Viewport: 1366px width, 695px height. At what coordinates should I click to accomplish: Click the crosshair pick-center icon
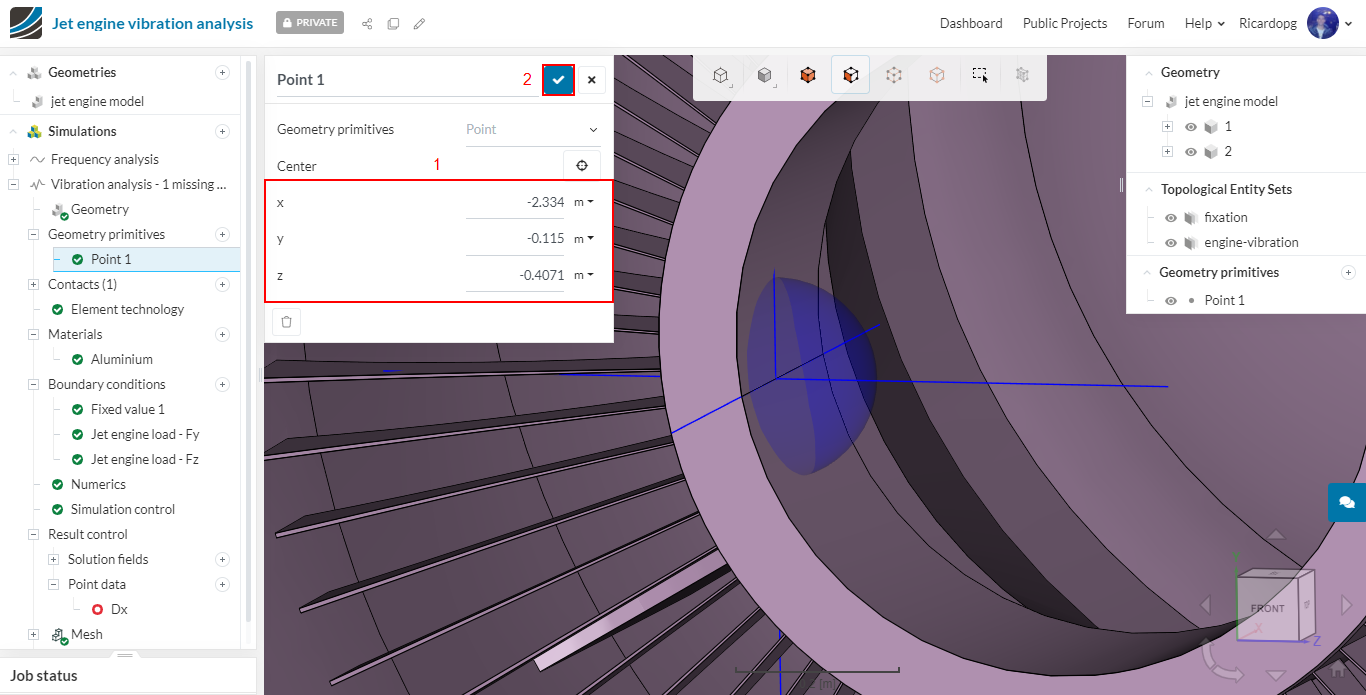click(x=582, y=165)
